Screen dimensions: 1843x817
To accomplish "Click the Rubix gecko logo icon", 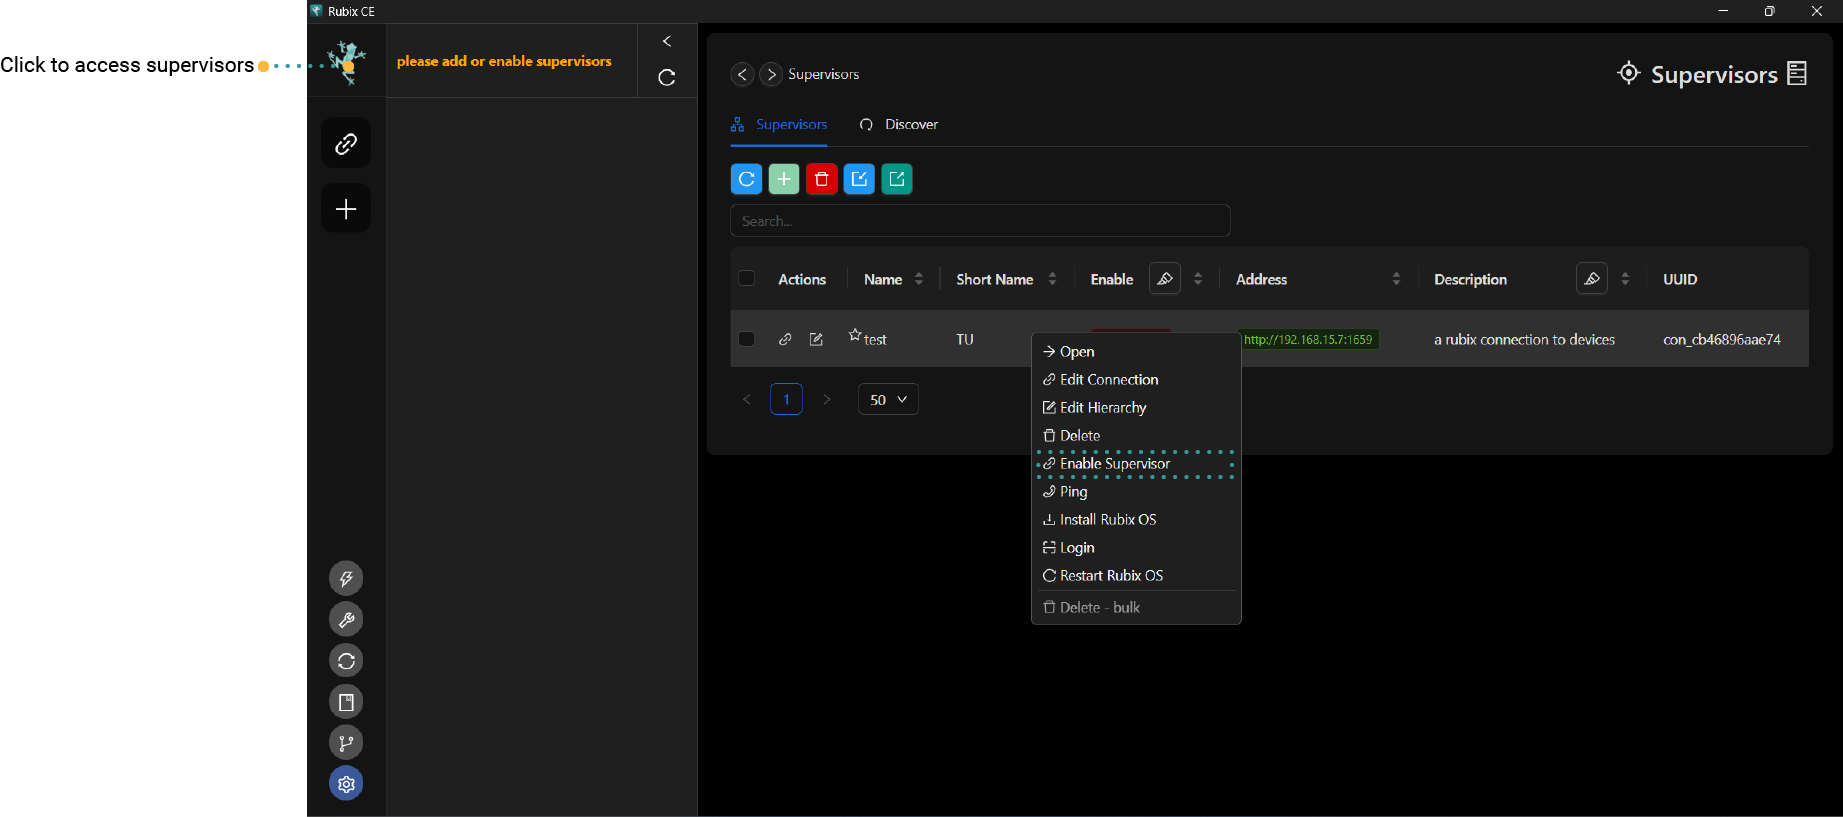I will pyautogui.click(x=347, y=62).
